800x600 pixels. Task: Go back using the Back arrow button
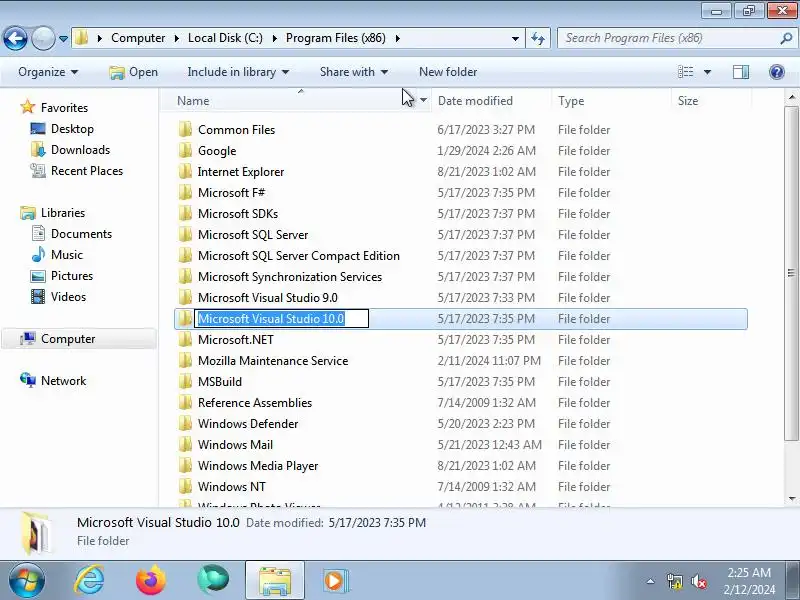[15, 38]
